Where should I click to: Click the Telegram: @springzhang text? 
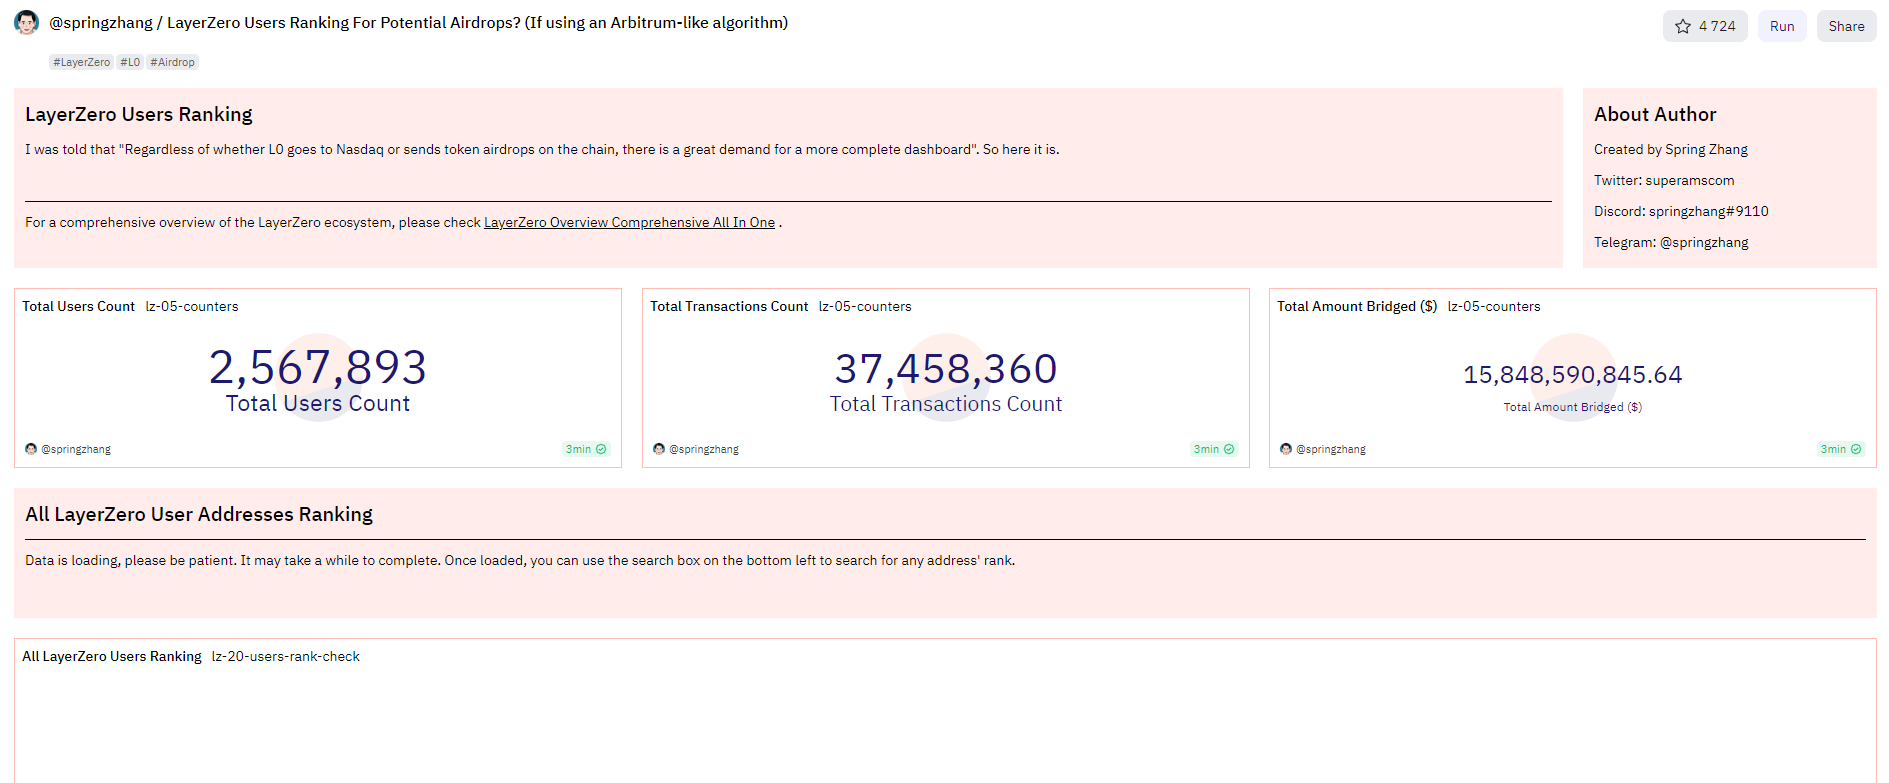click(1671, 242)
